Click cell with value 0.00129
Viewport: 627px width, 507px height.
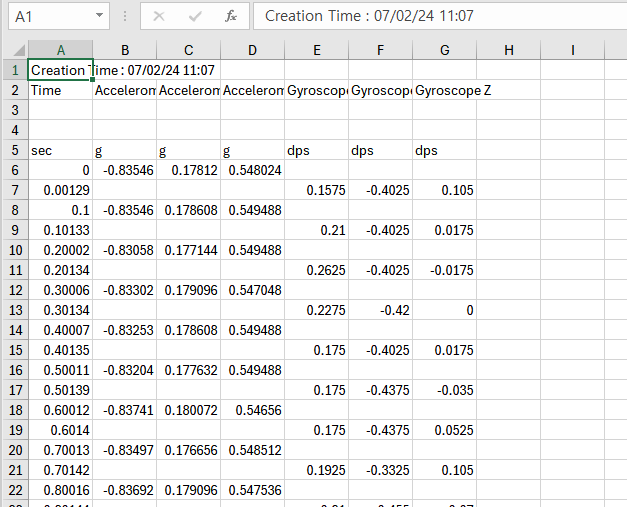(x=60, y=190)
